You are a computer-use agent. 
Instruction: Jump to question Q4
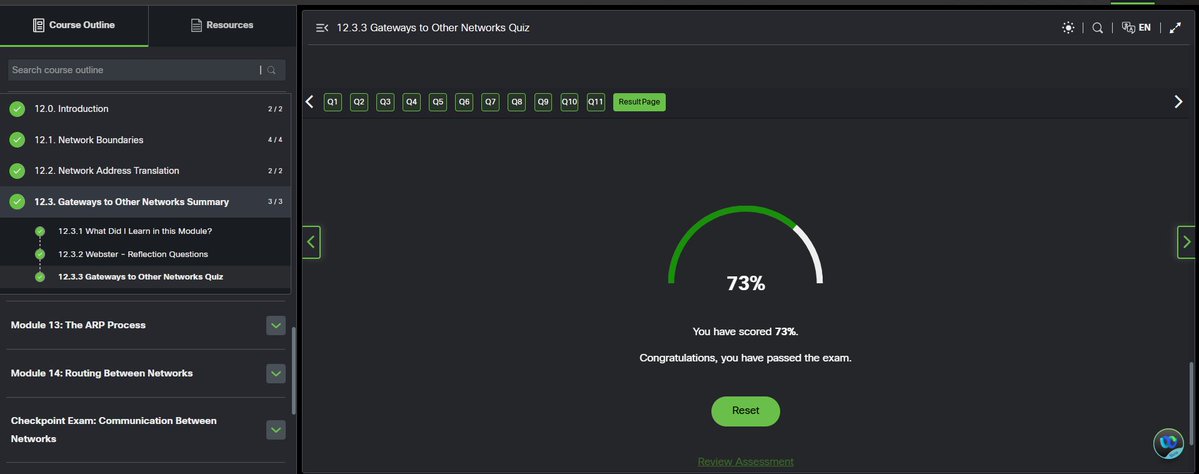point(411,102)
